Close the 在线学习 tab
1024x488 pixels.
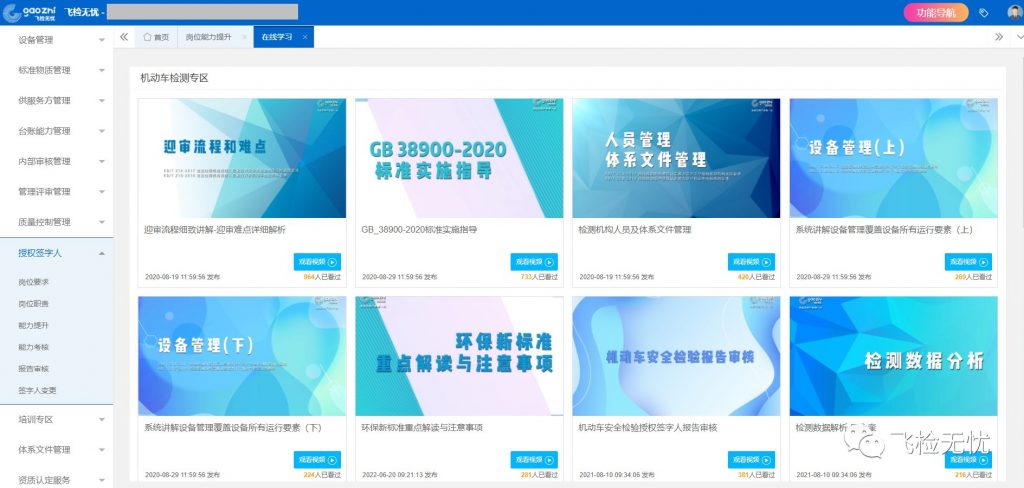coord(306,37)
